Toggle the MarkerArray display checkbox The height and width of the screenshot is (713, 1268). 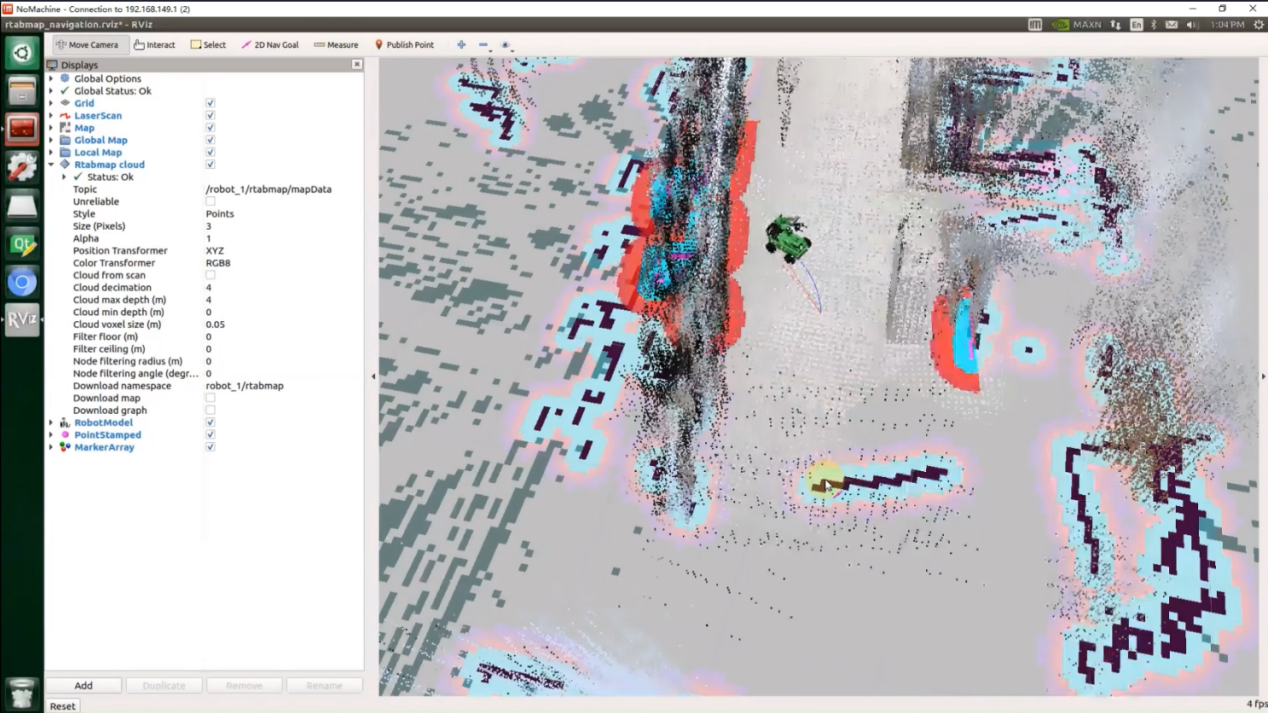click(210, 447)
